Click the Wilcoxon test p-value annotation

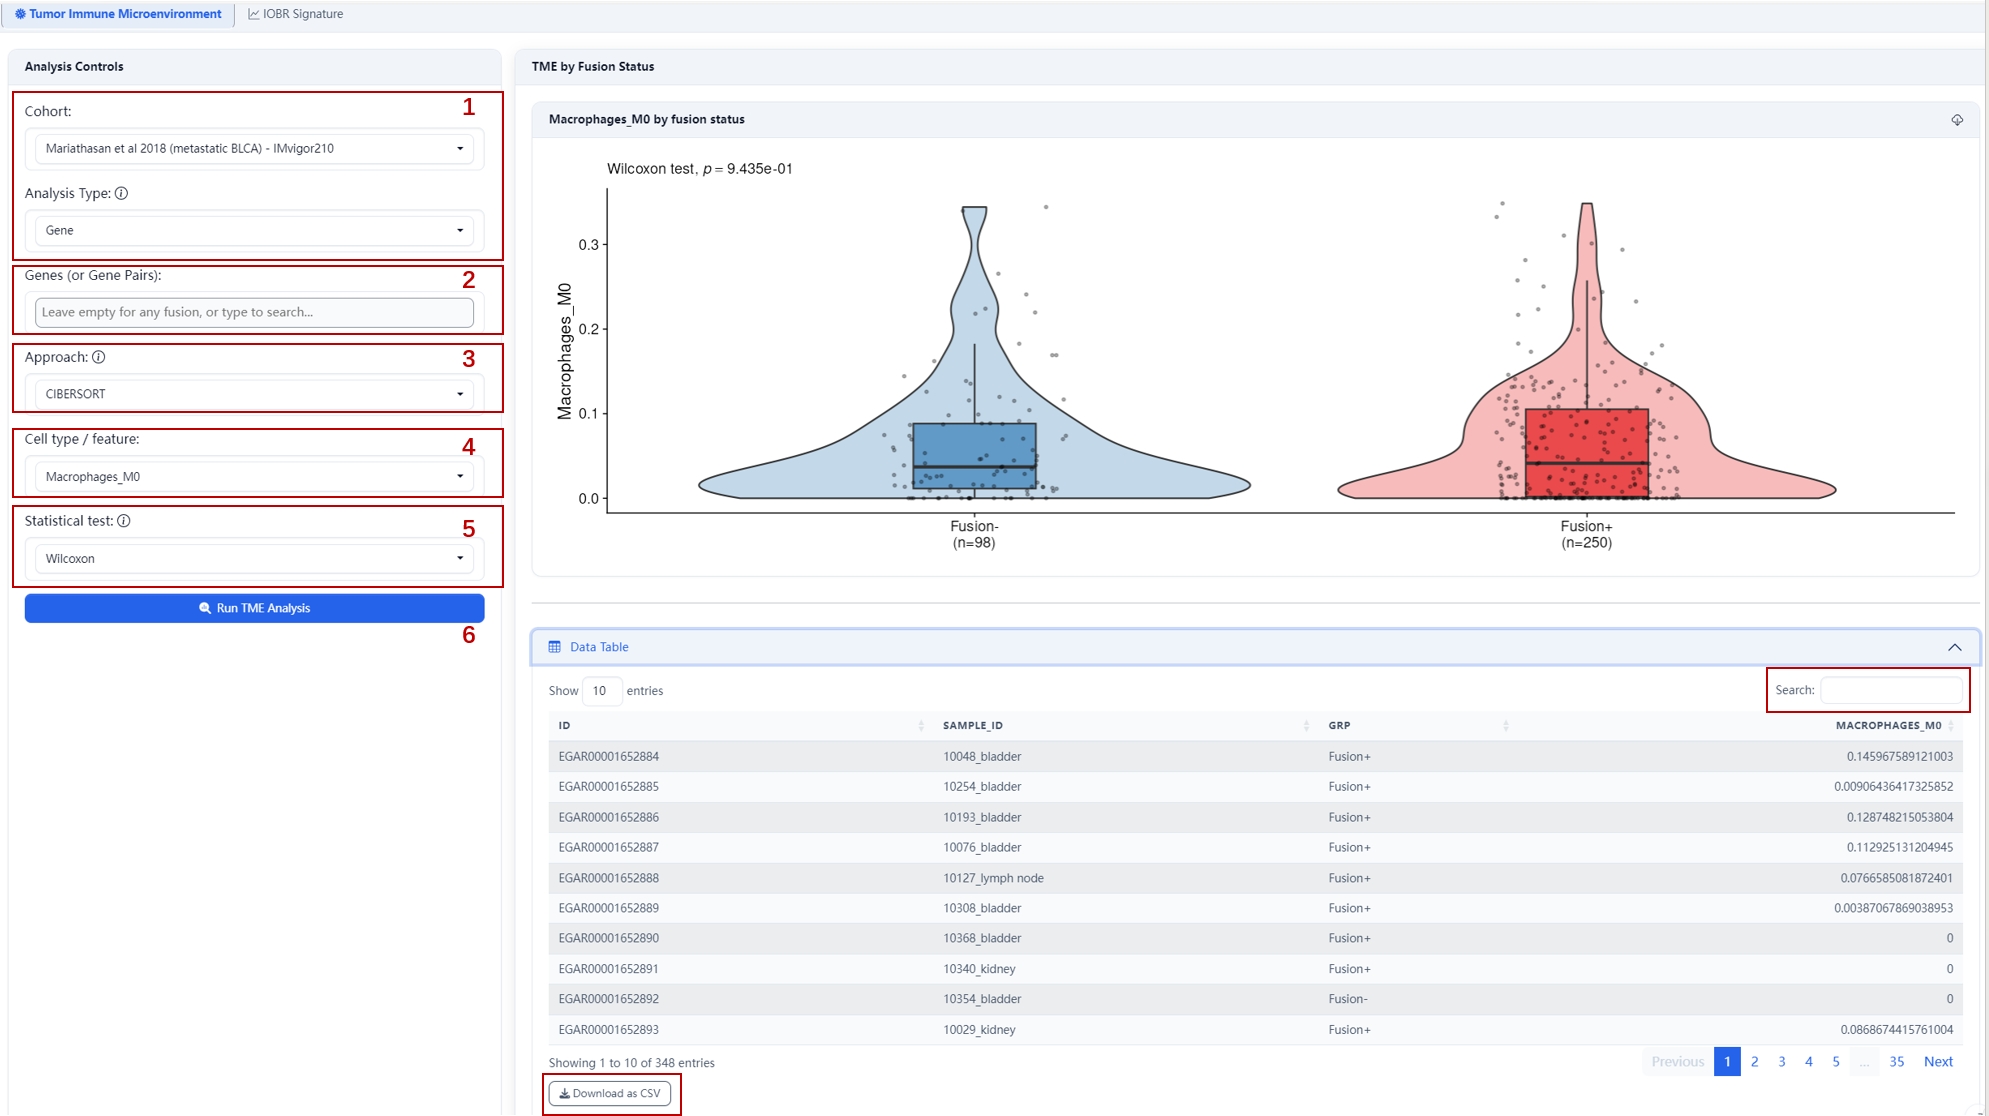click(700, 169)
